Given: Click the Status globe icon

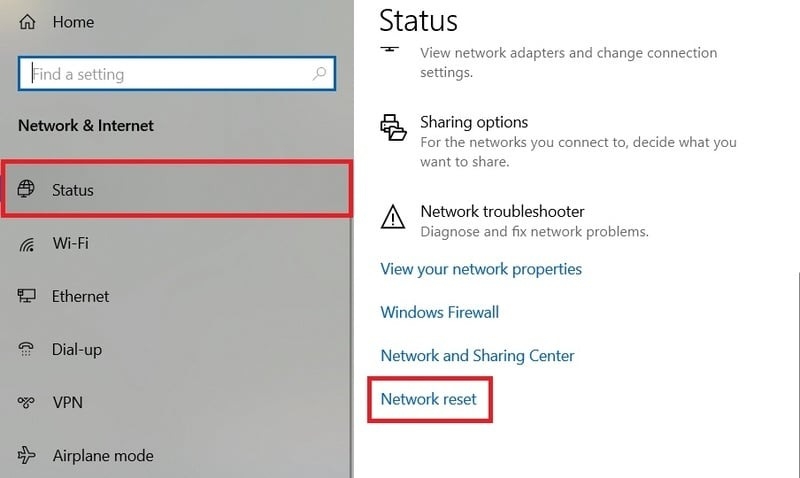Looking at the screenshot, I should pos(26,189).
